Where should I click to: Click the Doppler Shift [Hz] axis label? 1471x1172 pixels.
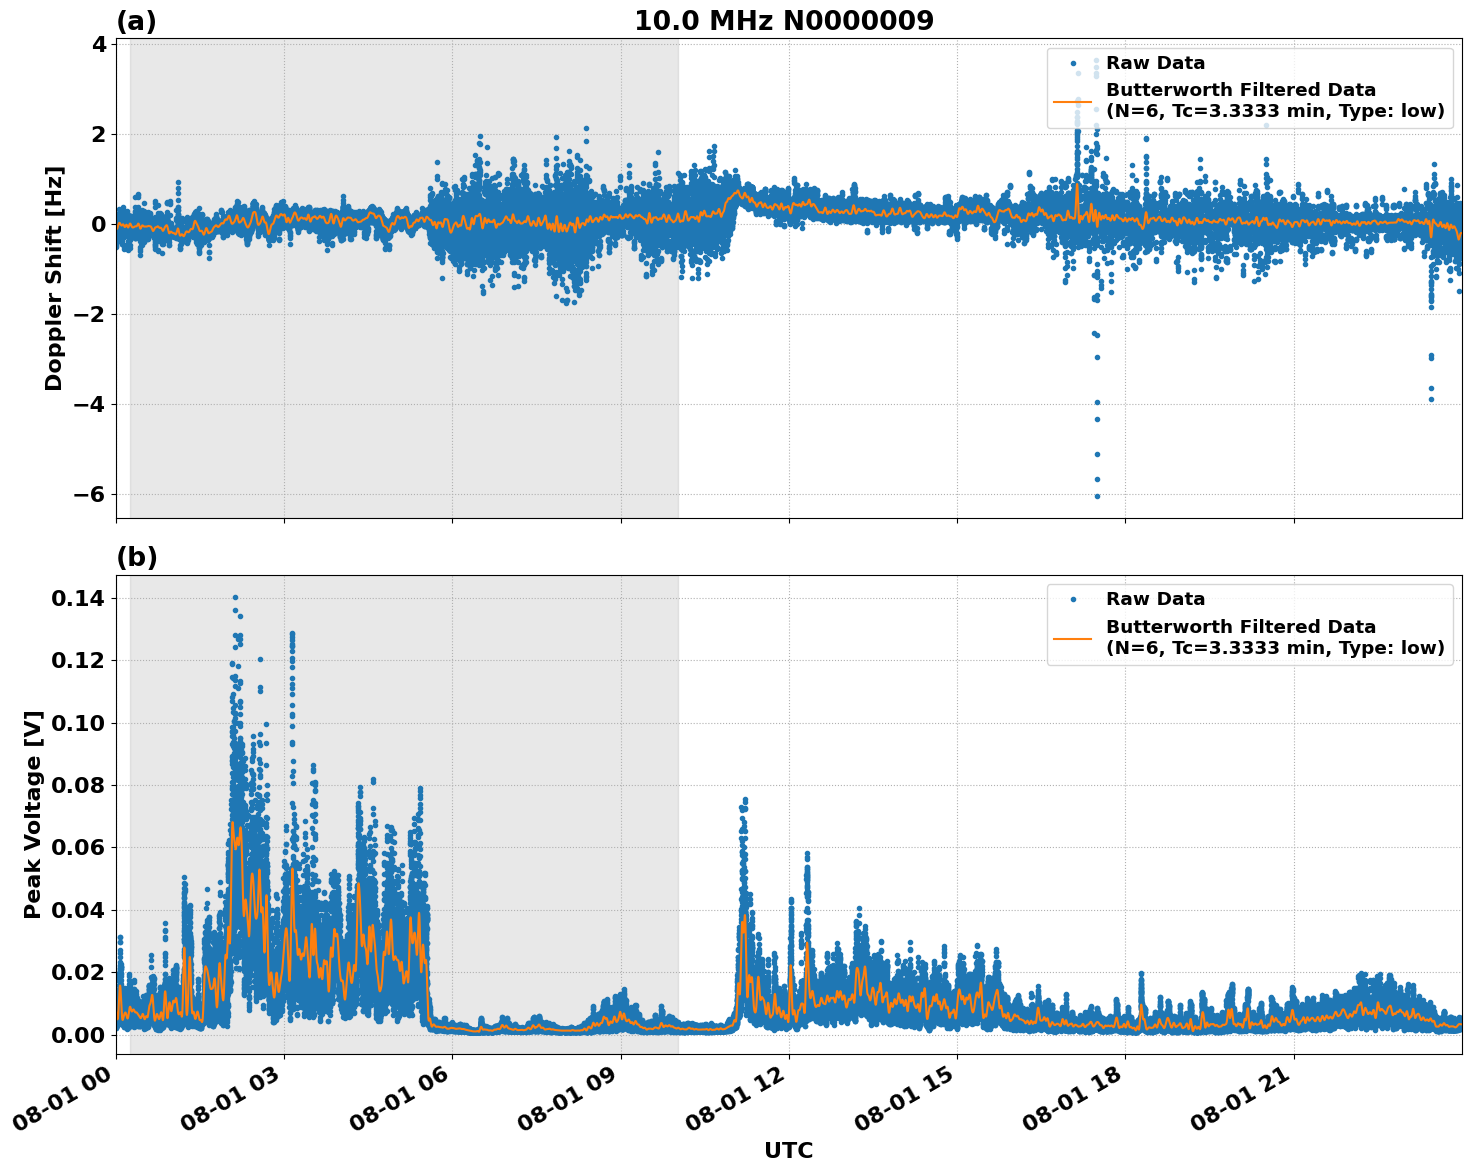[x=57, y=272]
